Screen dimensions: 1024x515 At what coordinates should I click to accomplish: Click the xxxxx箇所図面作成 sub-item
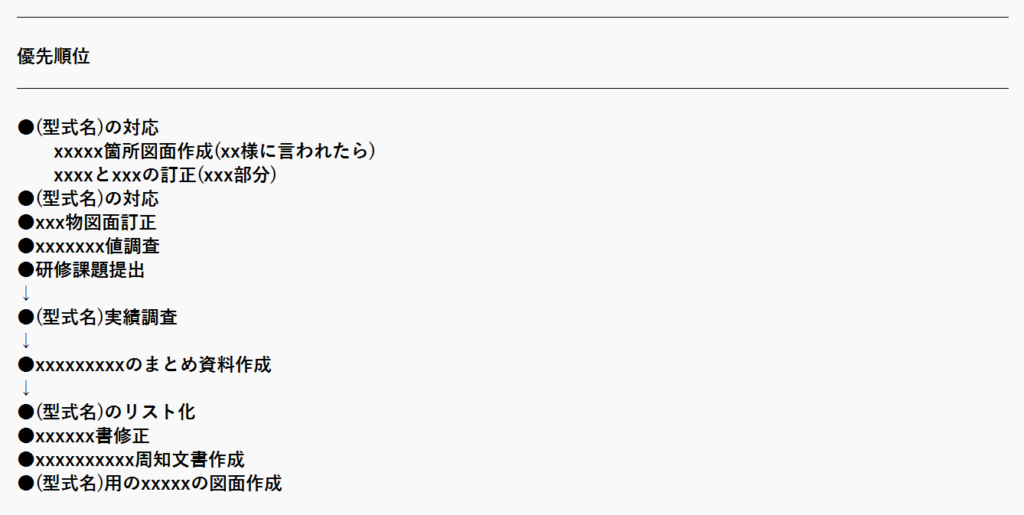click(x=215, y=151)
